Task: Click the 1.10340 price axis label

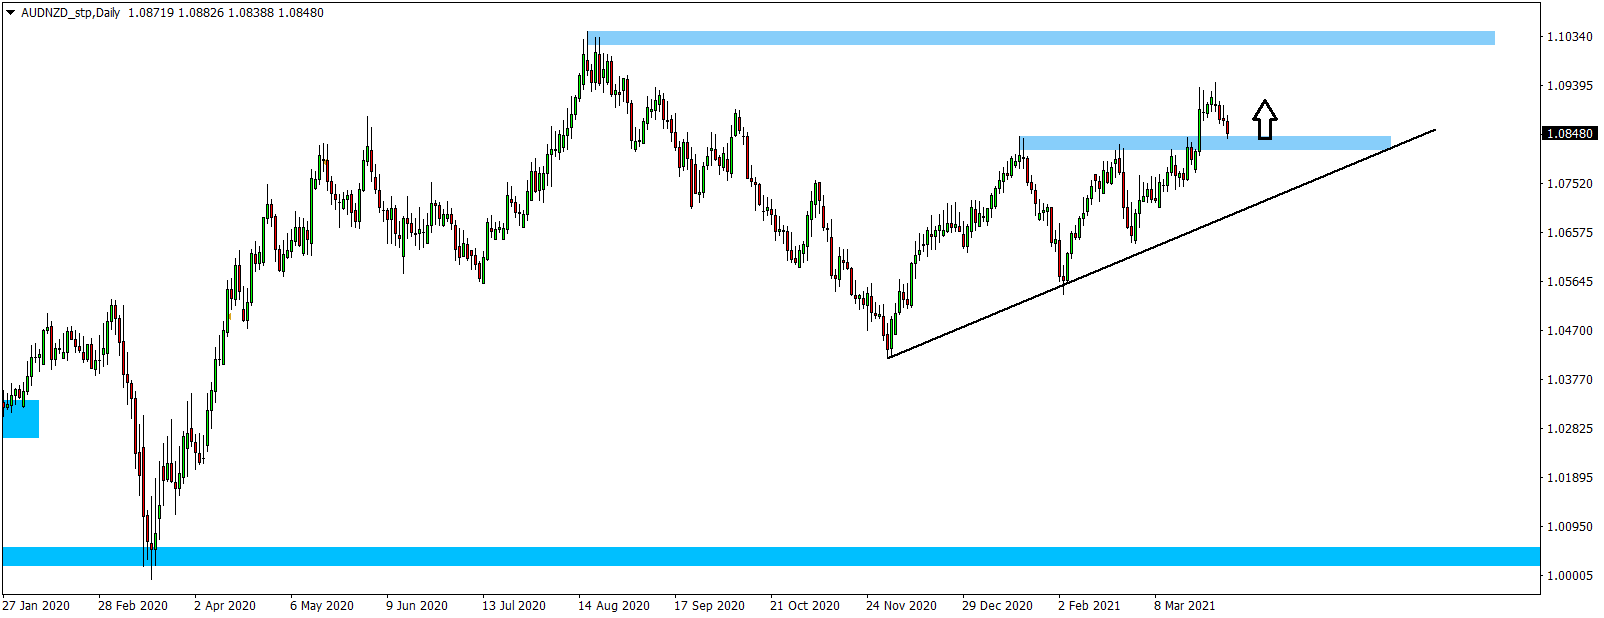Action: (1570, 37)
